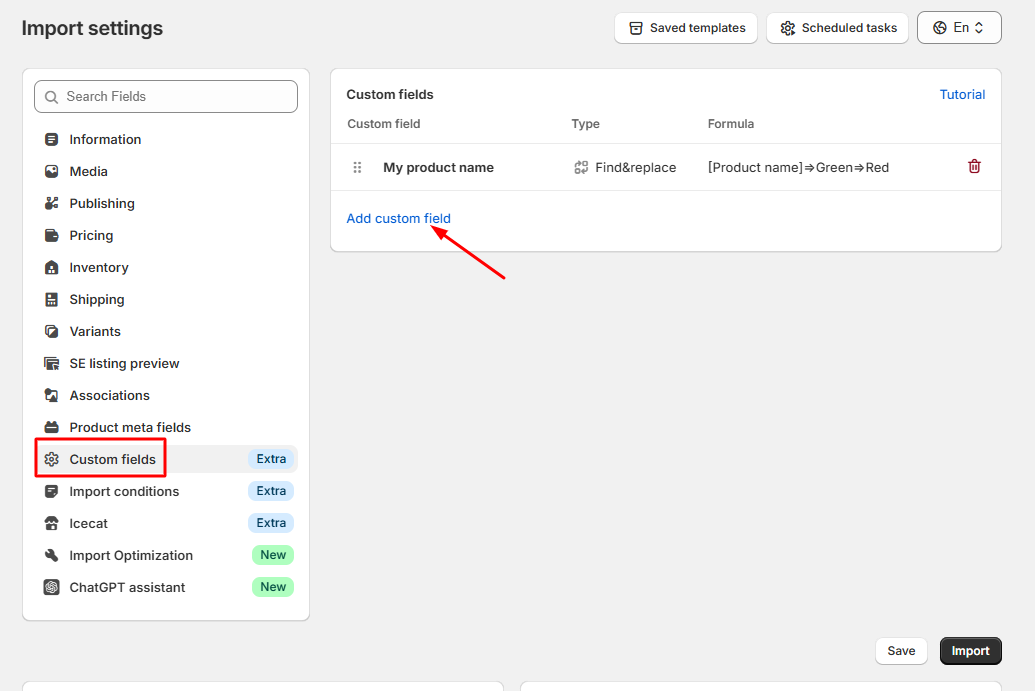Click the Information sidebar icon

point(51,139)
